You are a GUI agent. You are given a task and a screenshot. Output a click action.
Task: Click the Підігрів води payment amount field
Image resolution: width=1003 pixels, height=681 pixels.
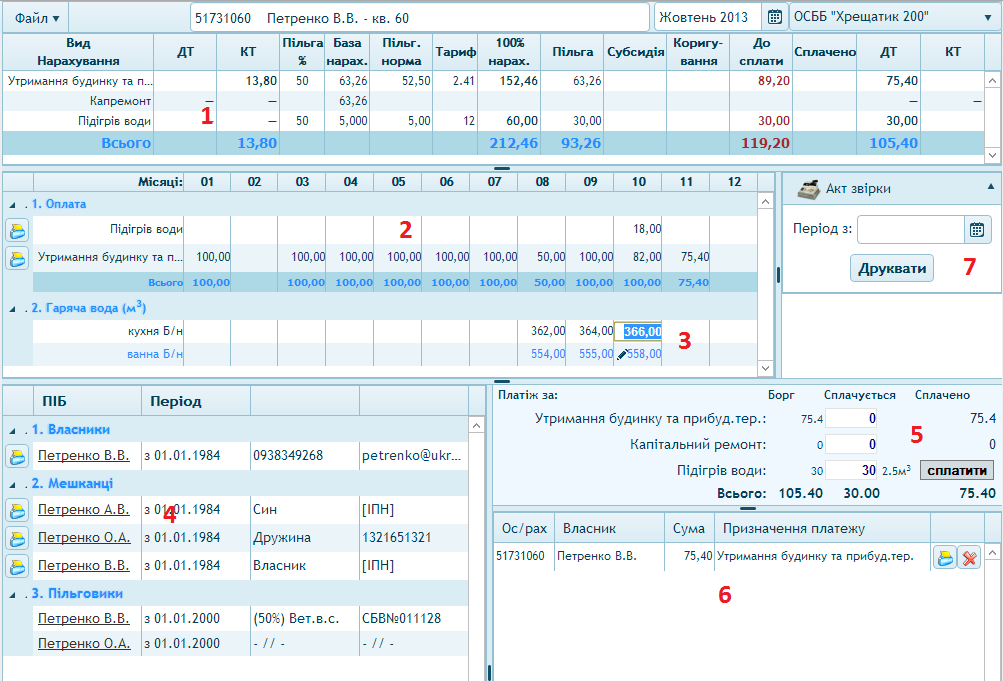pyautogui.click(x=851, y=471)
